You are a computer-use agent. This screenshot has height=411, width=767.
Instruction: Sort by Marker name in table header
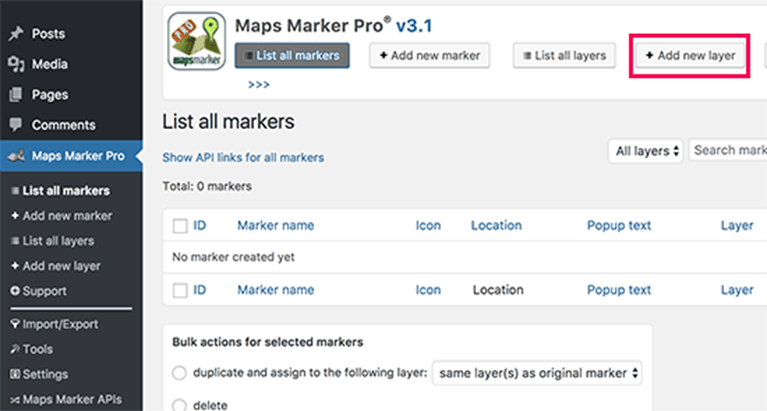click(x=276, y=226)
